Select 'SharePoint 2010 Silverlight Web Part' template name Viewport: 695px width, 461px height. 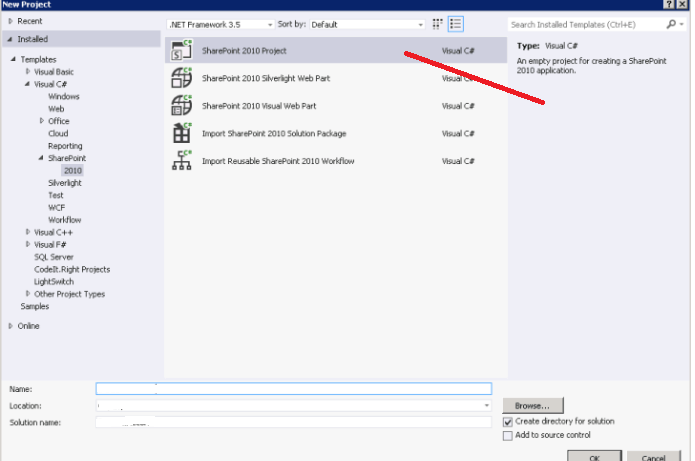266,78
